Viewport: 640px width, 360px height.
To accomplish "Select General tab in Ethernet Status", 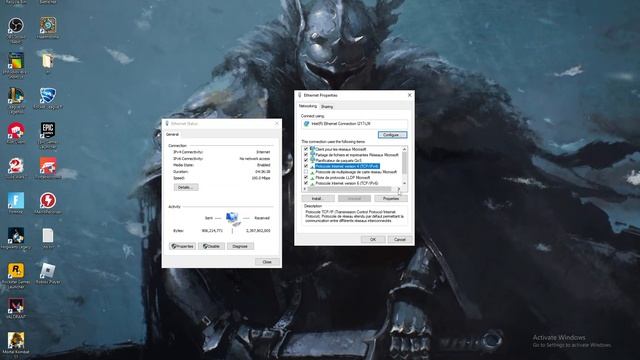I will pyautogui.click(x=172, y=134).
